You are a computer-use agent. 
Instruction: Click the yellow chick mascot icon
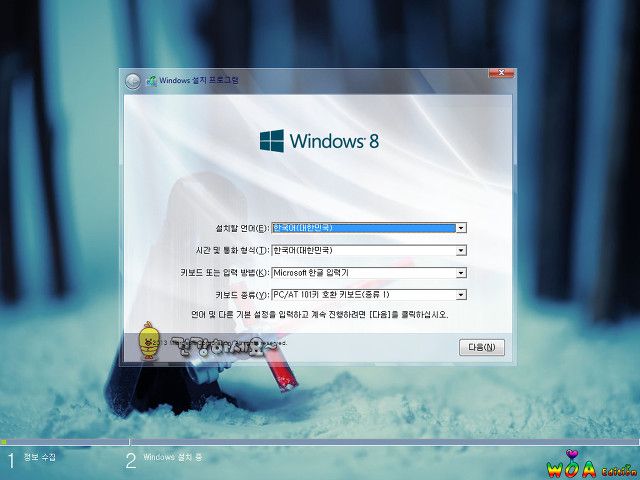(x=147, y=341)
